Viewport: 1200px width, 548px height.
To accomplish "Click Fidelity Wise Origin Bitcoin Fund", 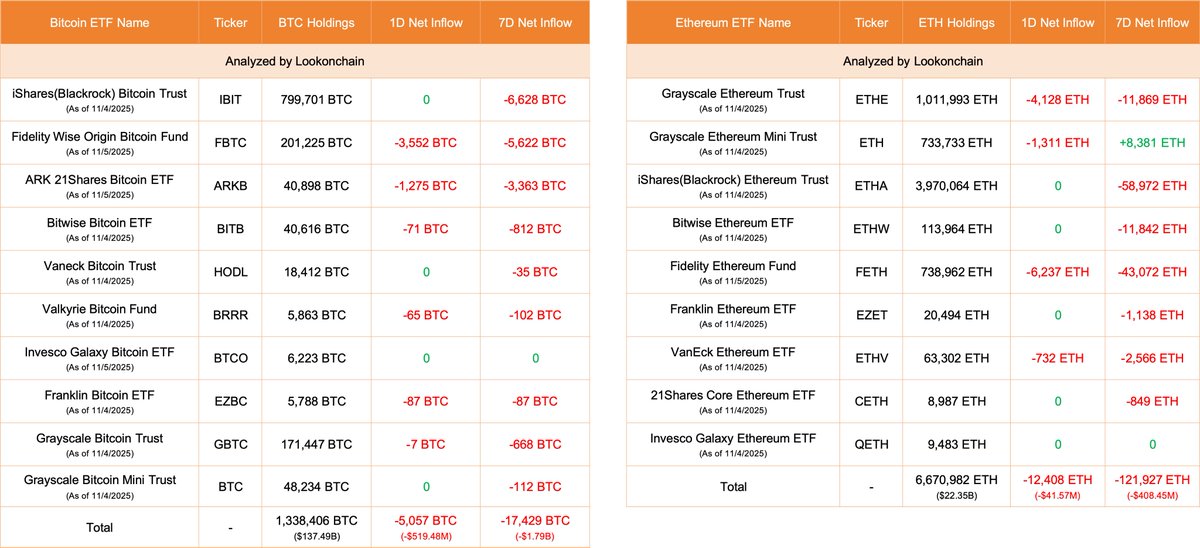I will 99,137.
